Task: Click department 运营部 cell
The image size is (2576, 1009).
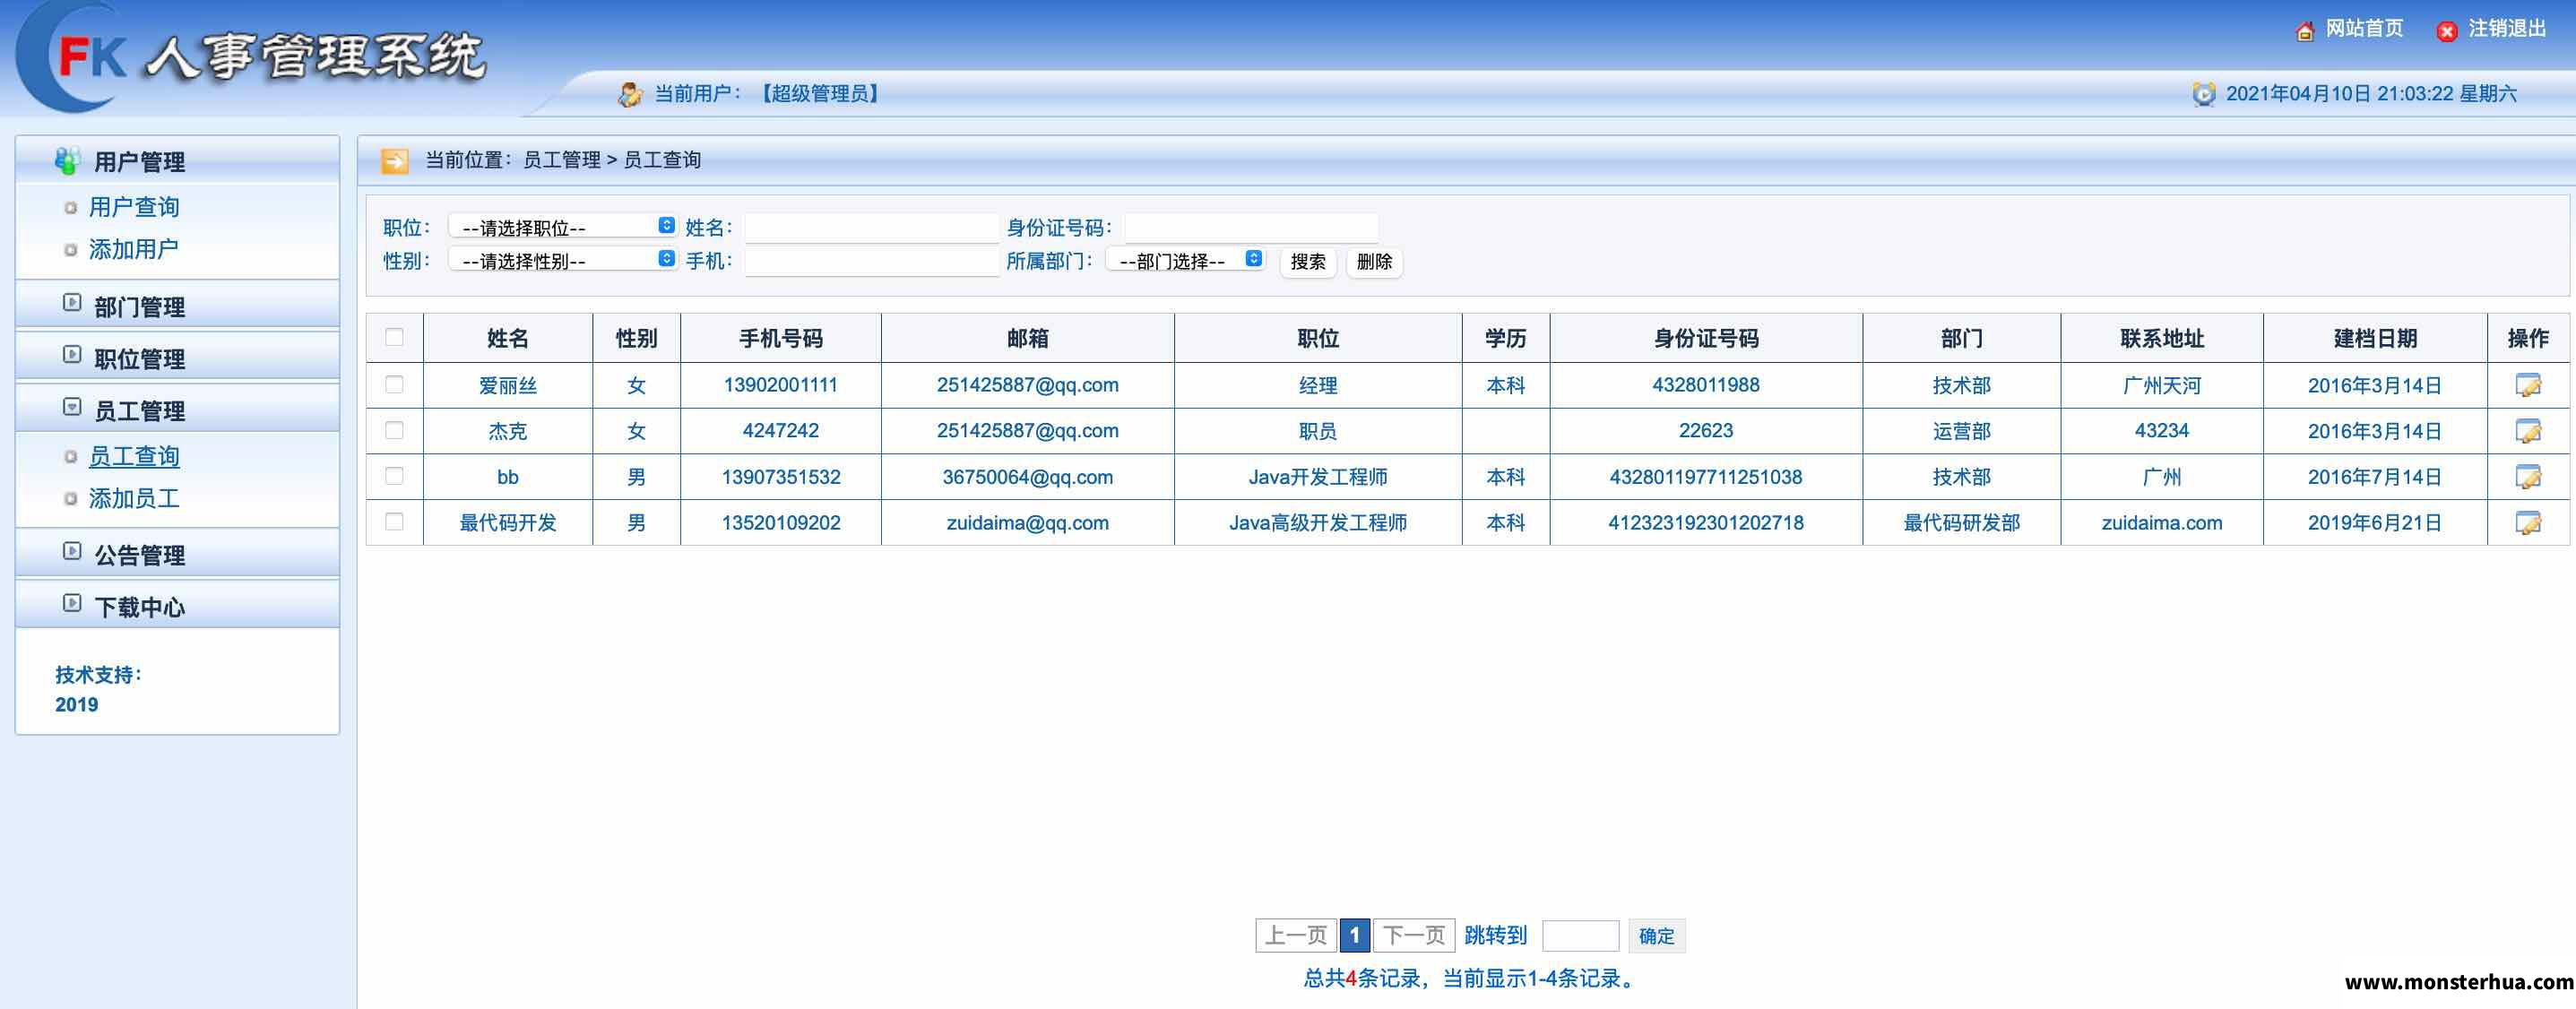Action: [x=1961, y=431]
